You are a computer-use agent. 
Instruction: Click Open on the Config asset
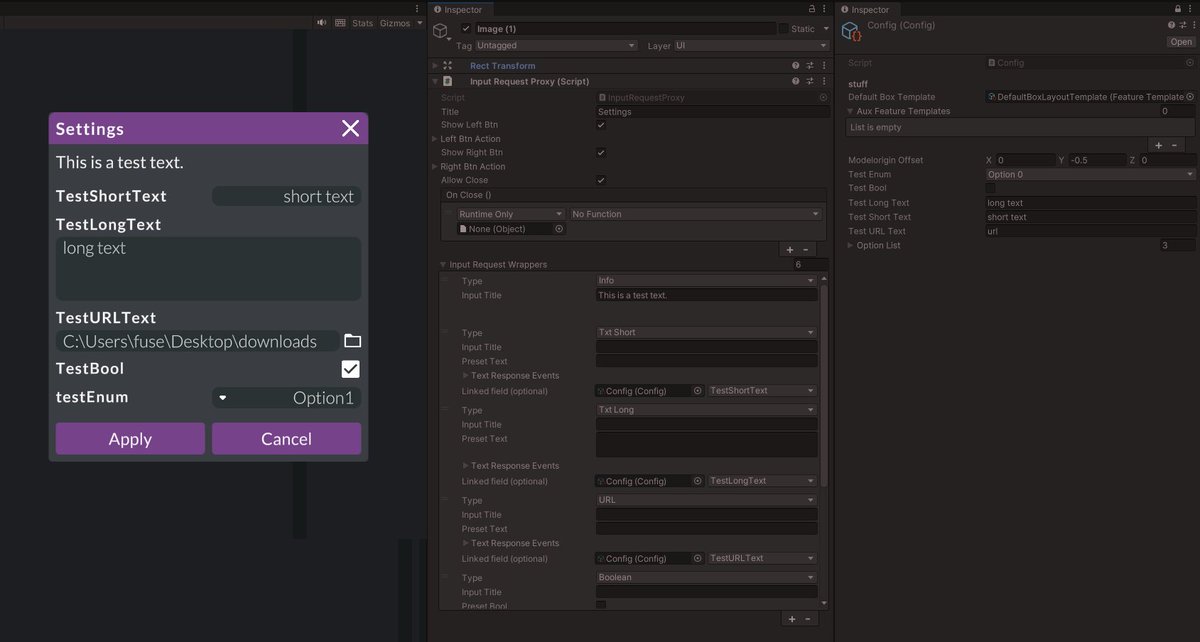[1181, 41]
